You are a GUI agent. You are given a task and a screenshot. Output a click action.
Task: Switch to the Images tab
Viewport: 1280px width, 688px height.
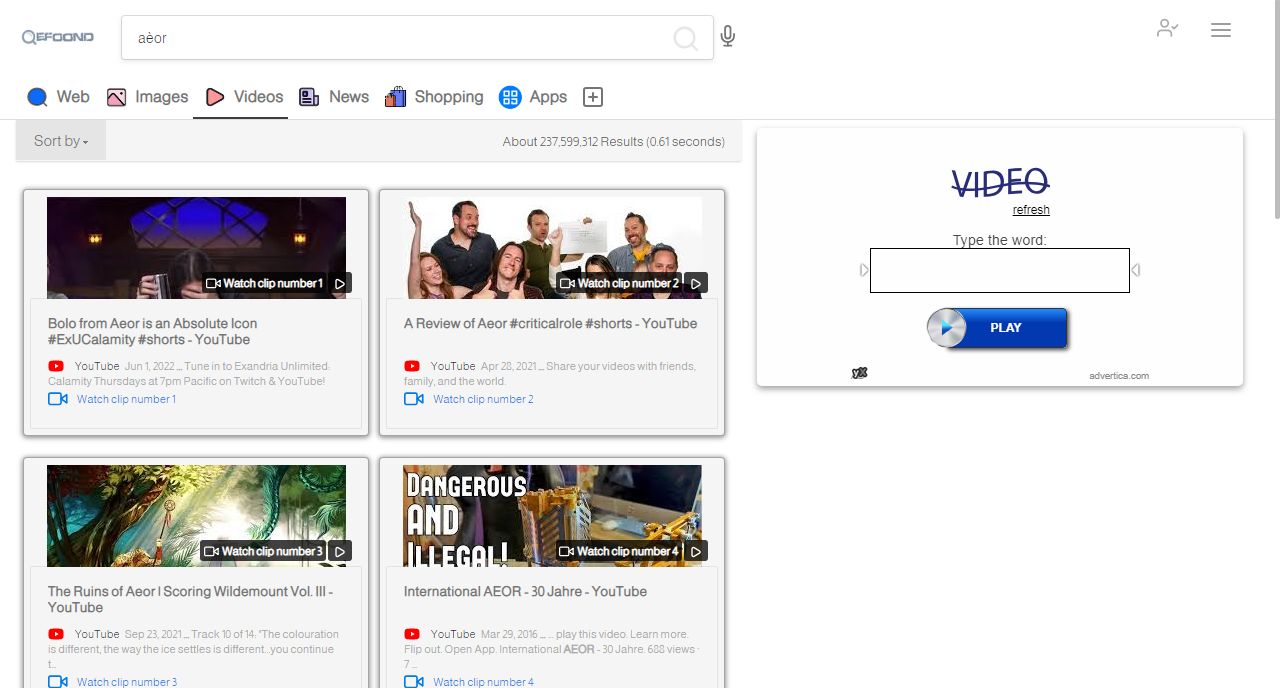pos(147,97)
